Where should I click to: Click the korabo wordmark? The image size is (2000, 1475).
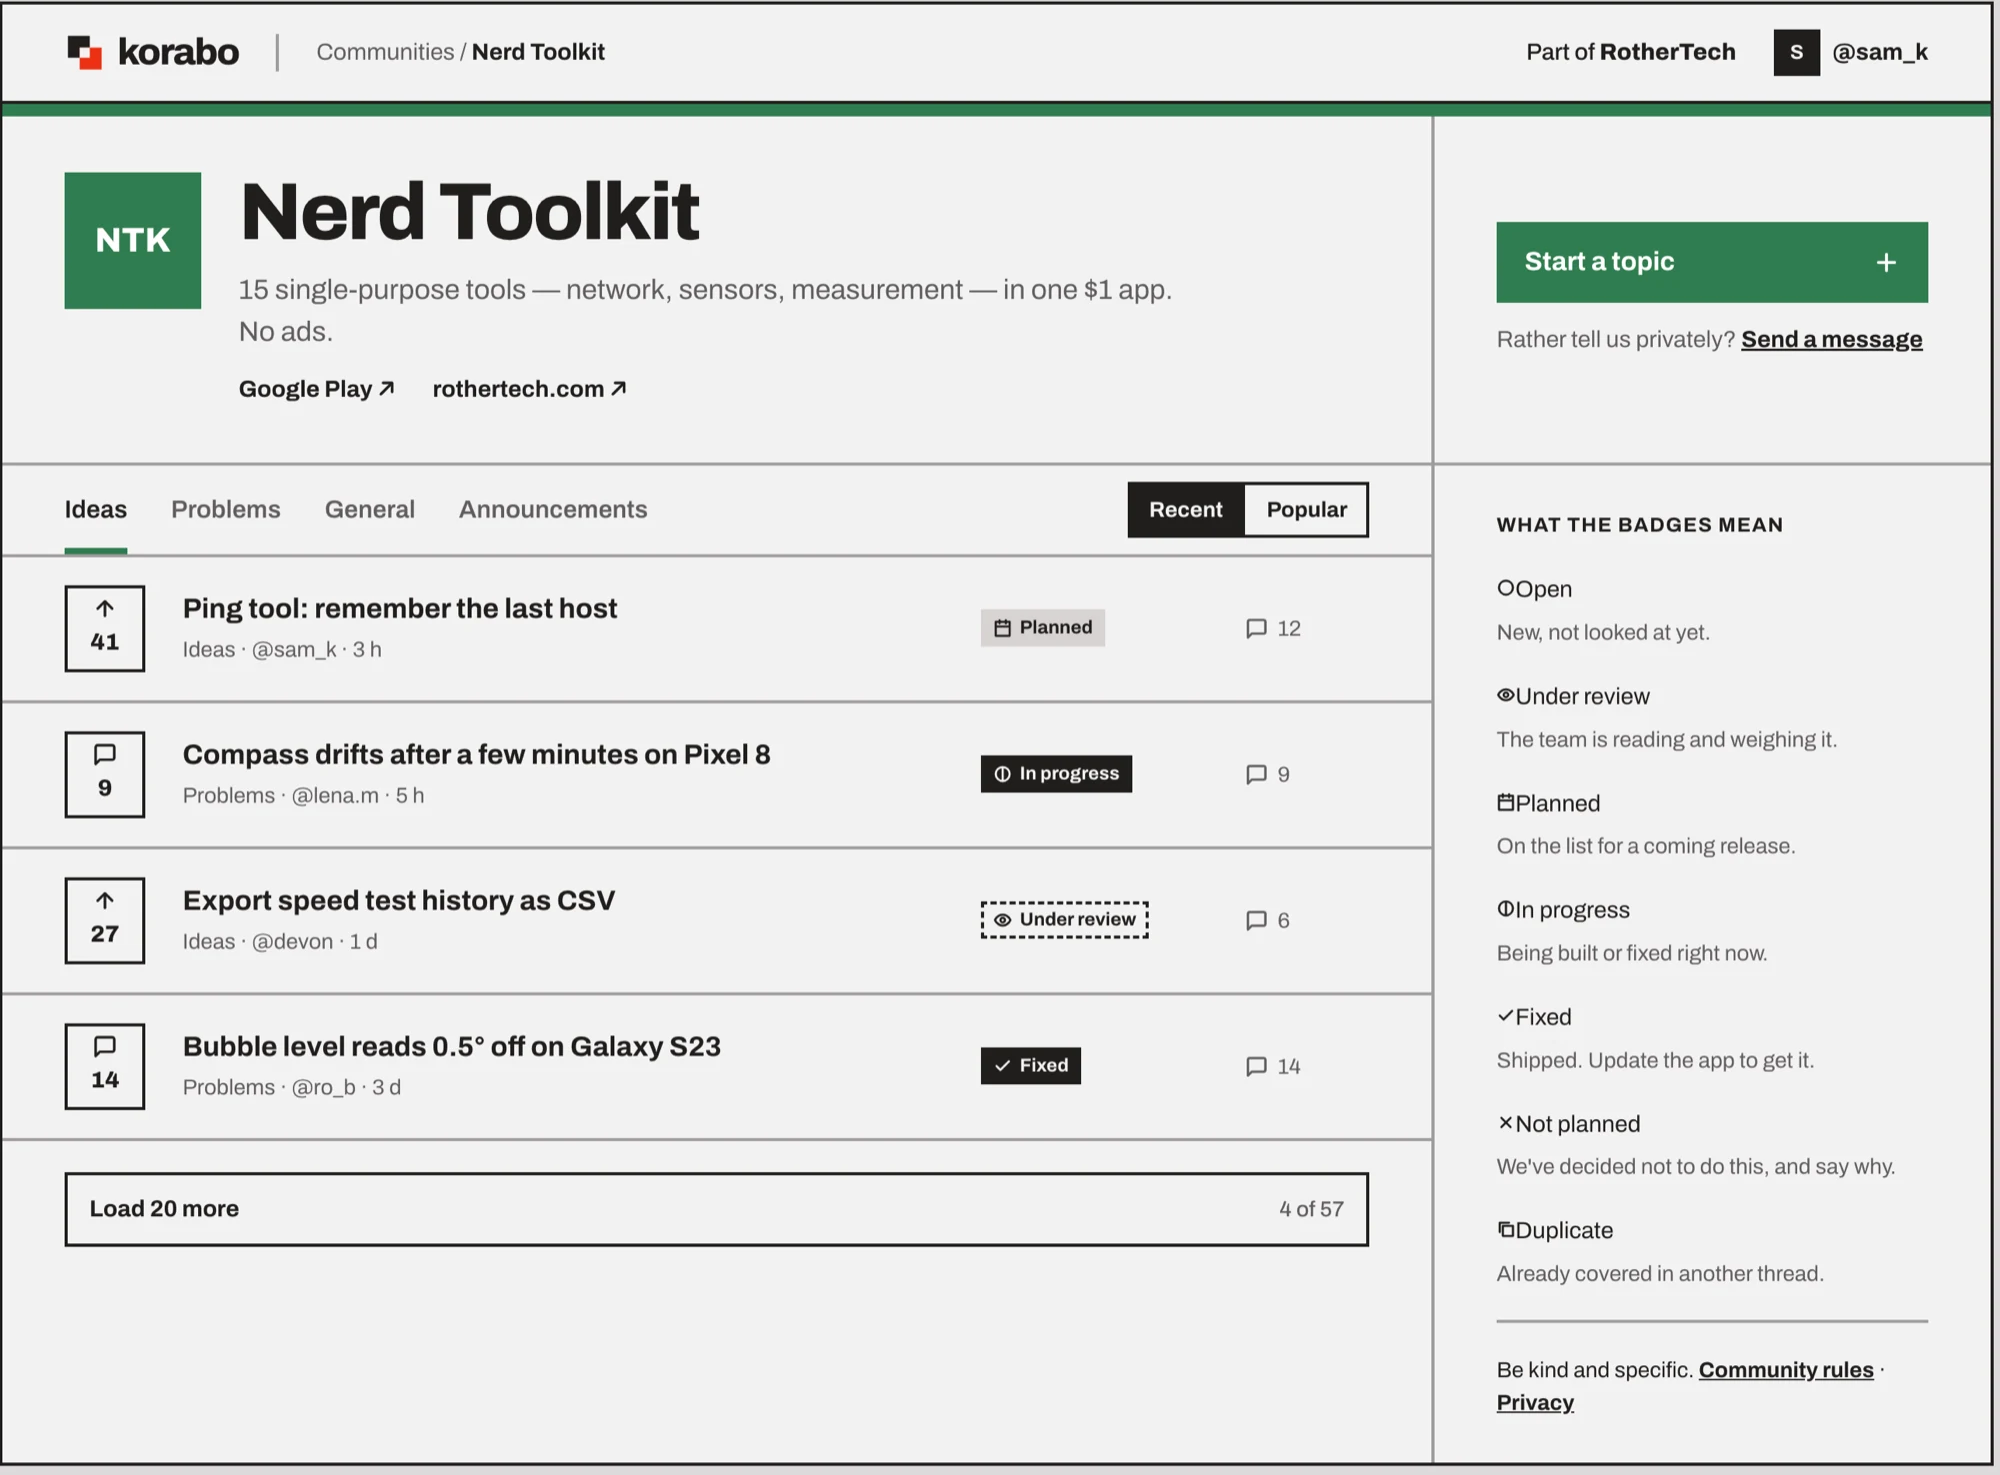click(x=178, y=52)
